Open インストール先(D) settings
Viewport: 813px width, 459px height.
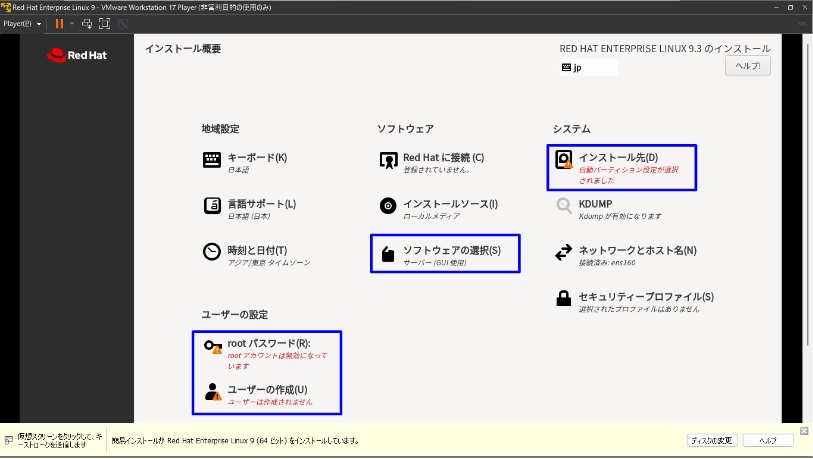click(619, 158)
